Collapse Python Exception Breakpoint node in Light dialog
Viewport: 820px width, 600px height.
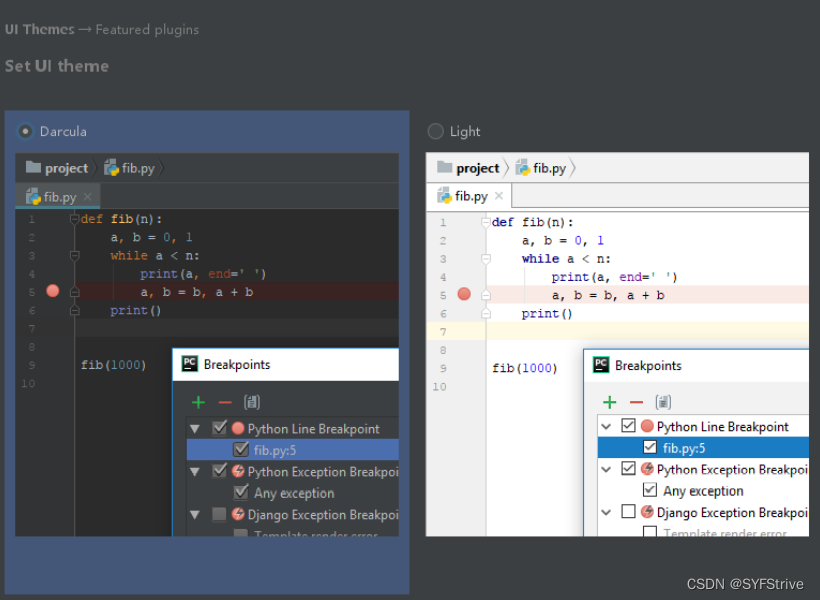pos(606,470)
